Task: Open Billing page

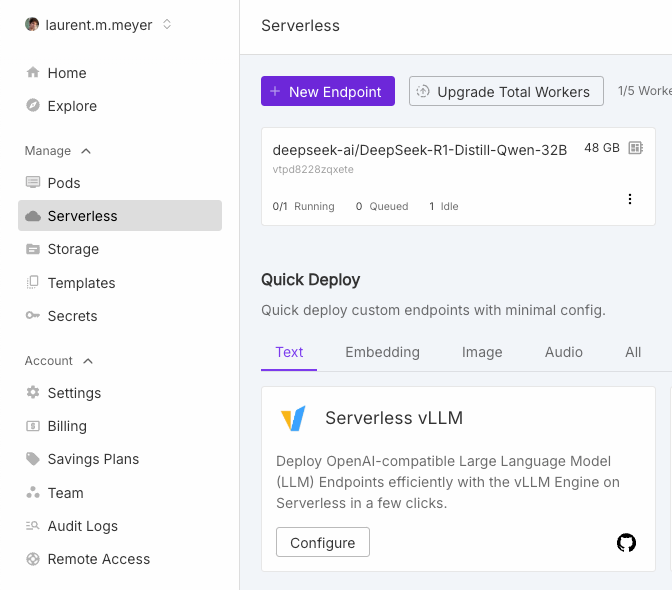Action: tap(67, 426)
